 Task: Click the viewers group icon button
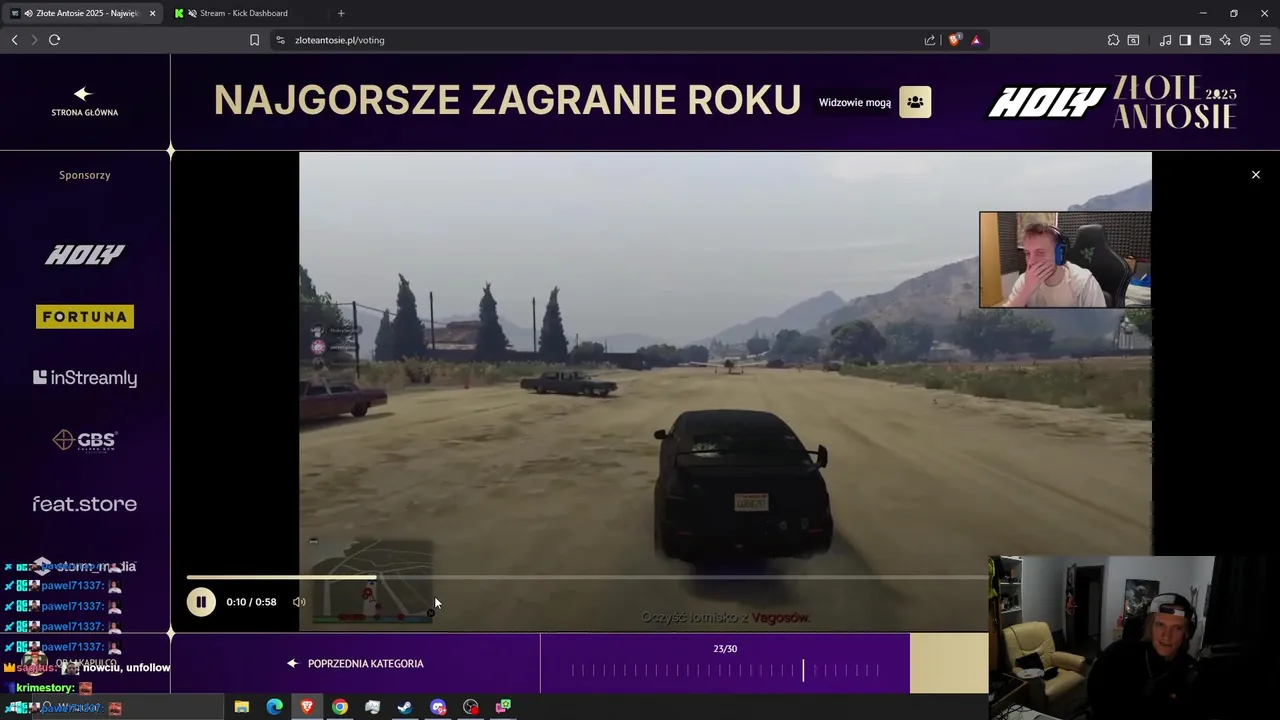pyautogui.click(x=915, y=102)
